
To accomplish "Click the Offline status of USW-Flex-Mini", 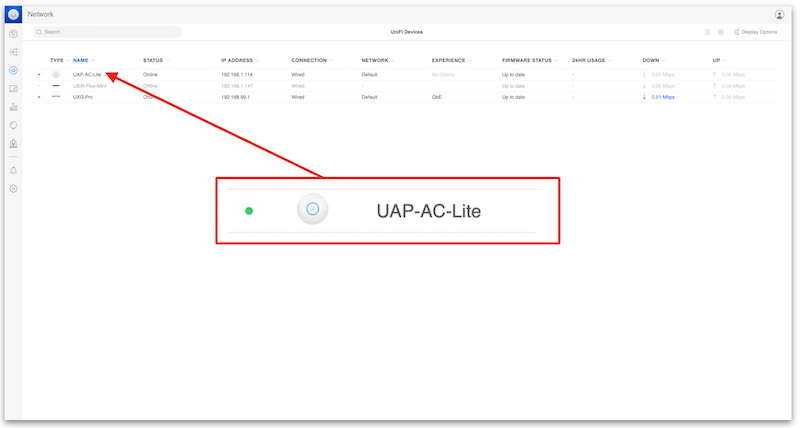I will click(150, 86).
